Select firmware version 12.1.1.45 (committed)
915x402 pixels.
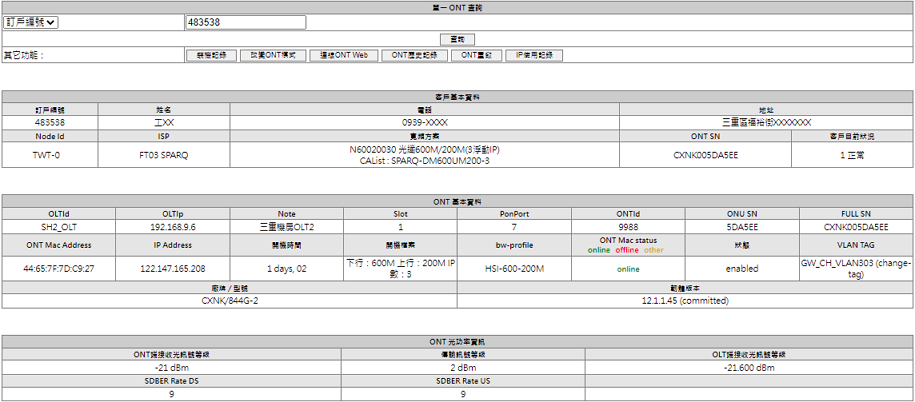tap(685, 300)
